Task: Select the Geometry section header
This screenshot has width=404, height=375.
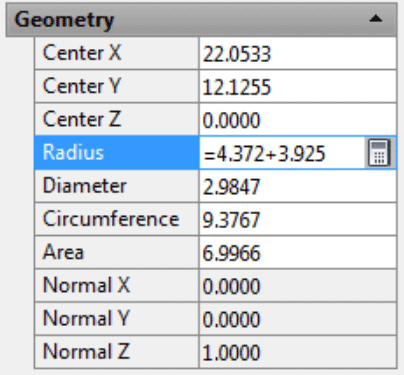Action: [201, 20]
